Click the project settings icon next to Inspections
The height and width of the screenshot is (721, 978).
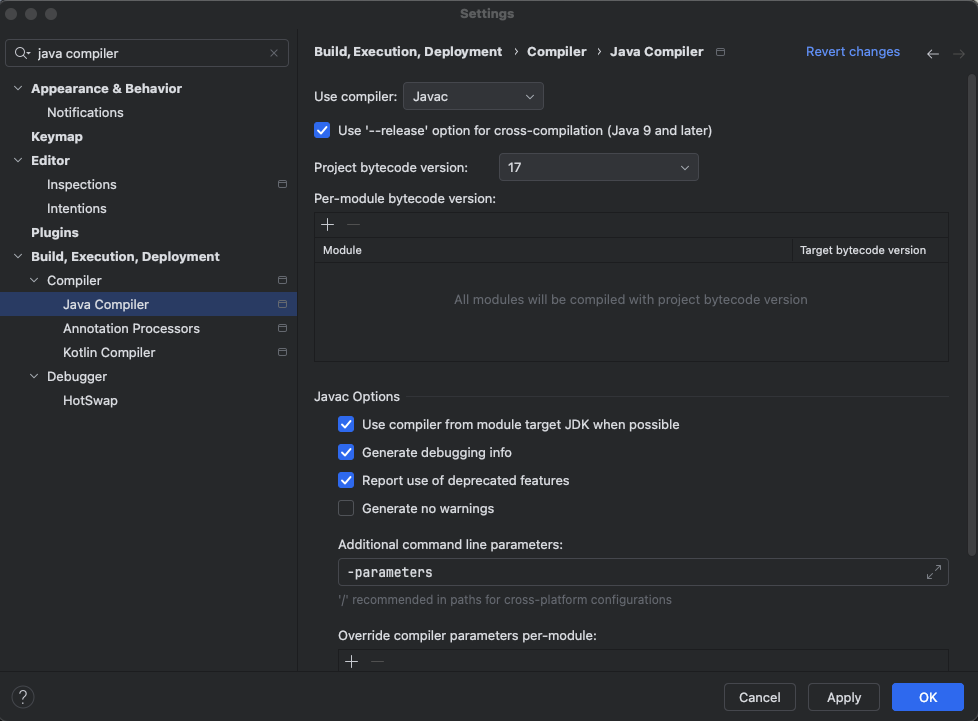coord(282,185)
